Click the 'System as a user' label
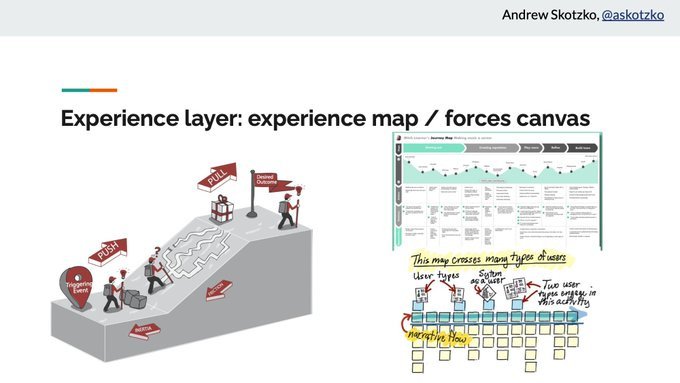 [x=489, y=278]
